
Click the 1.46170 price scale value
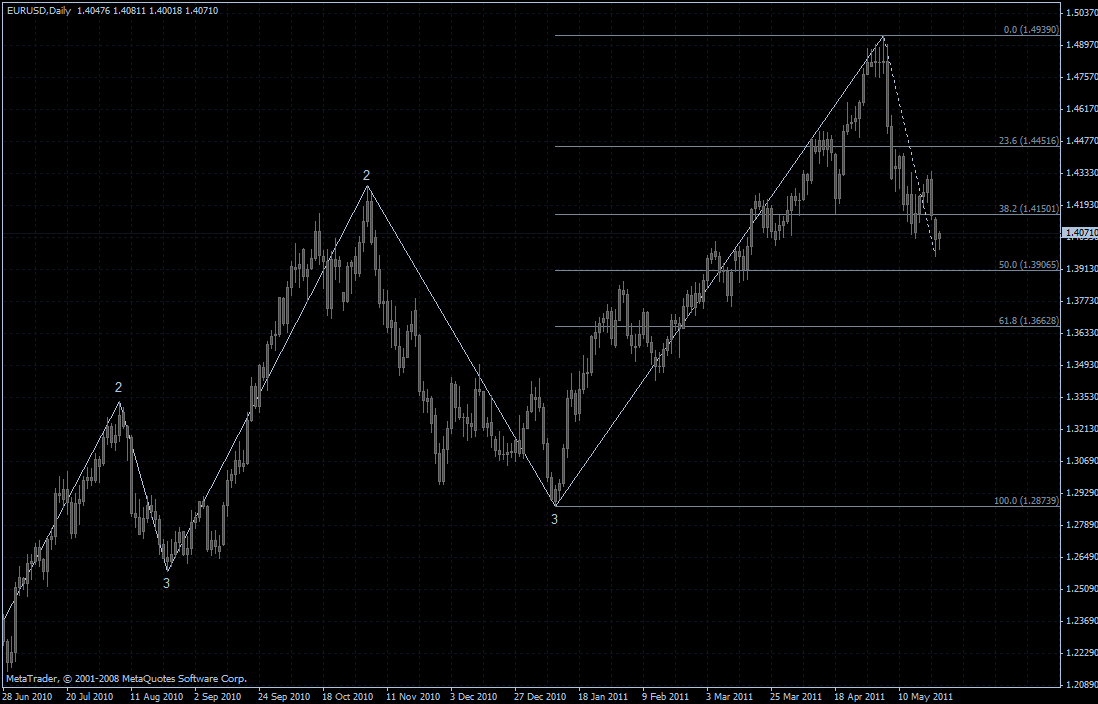tap(1082, 109)
